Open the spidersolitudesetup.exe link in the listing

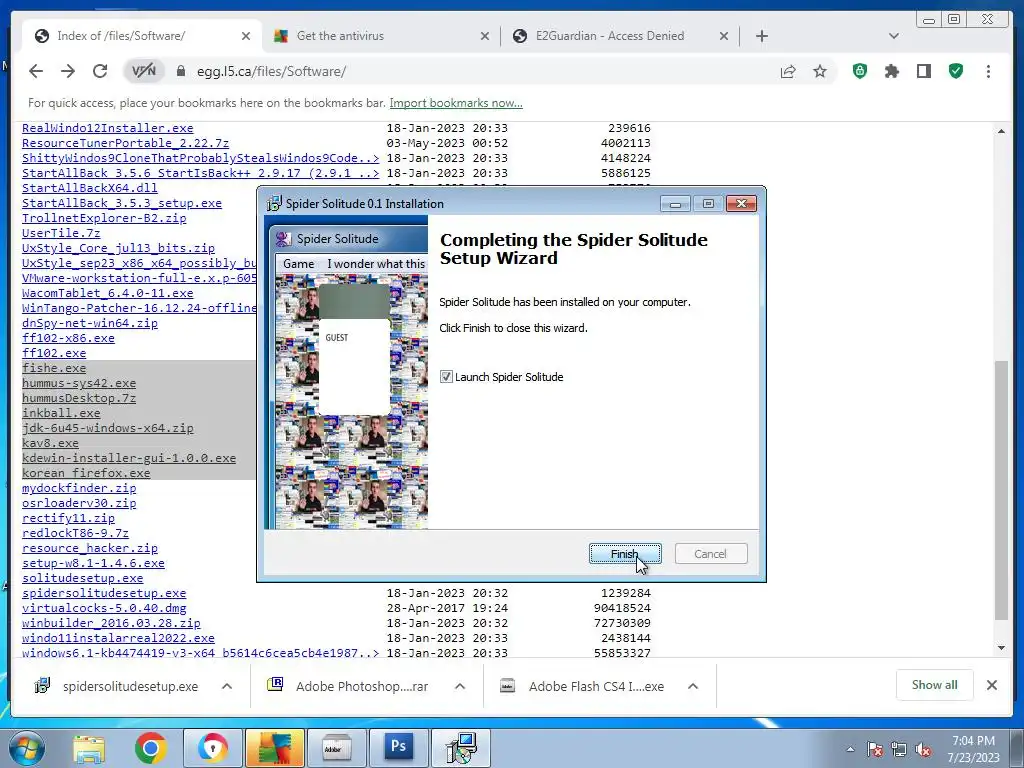(104, 593)
